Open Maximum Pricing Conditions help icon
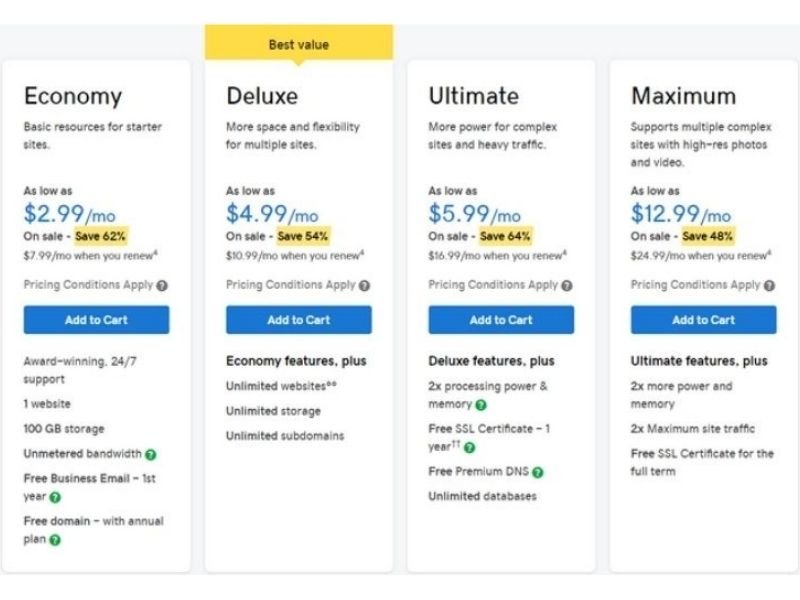 point(769,286)
